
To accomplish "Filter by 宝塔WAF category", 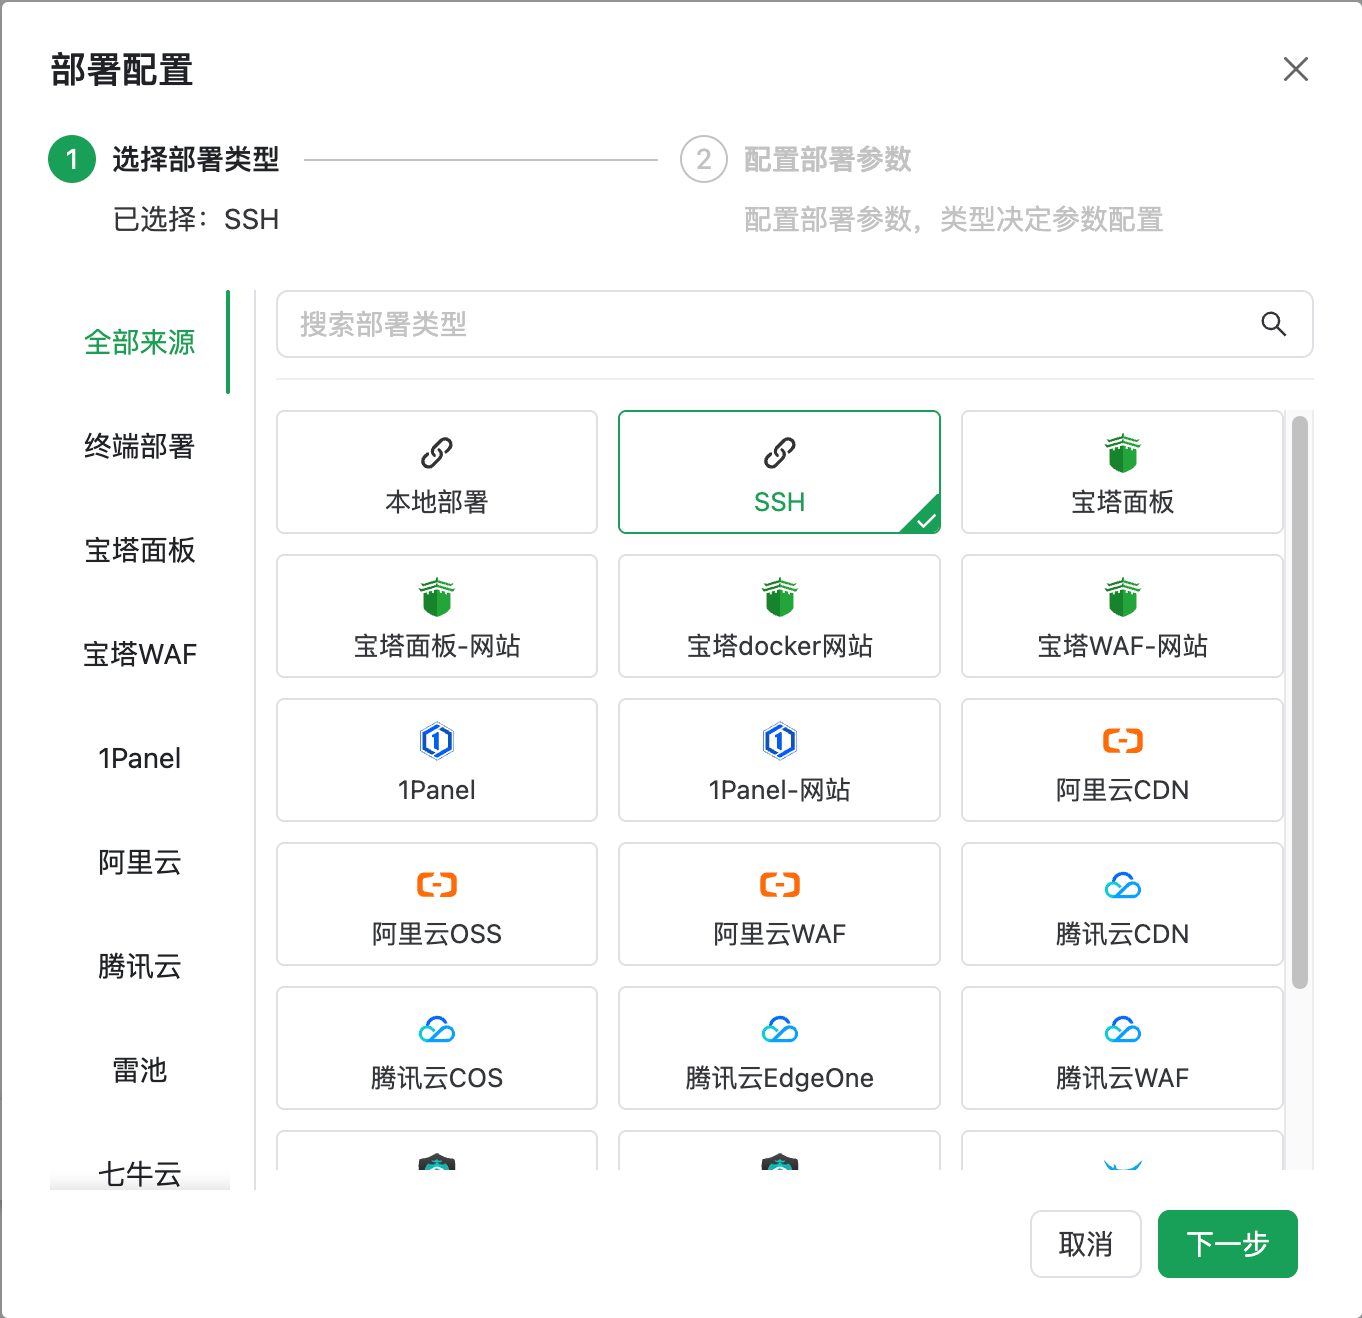I will [x=140, y=654].
